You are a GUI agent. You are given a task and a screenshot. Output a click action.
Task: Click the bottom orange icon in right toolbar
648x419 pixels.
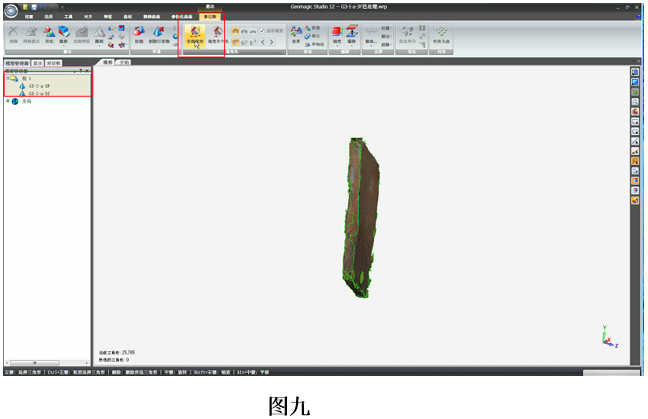click(634, 200)
